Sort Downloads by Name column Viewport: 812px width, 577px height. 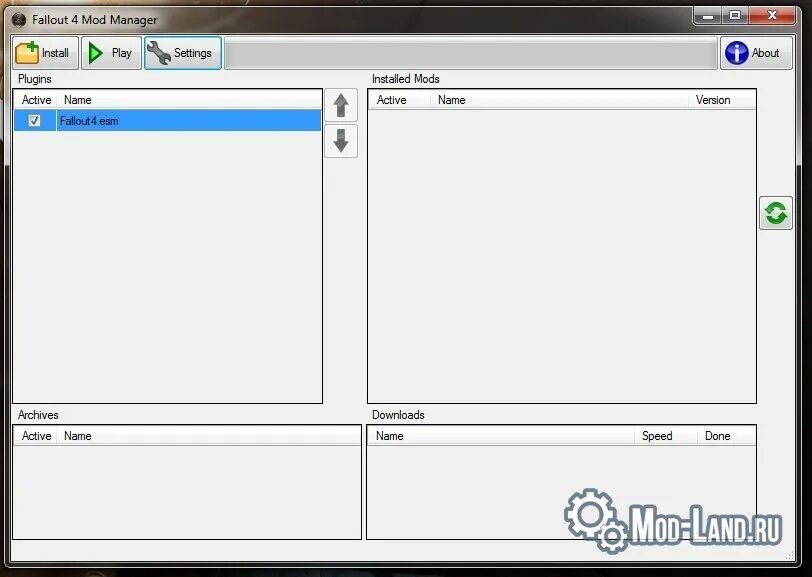point(501,436)
